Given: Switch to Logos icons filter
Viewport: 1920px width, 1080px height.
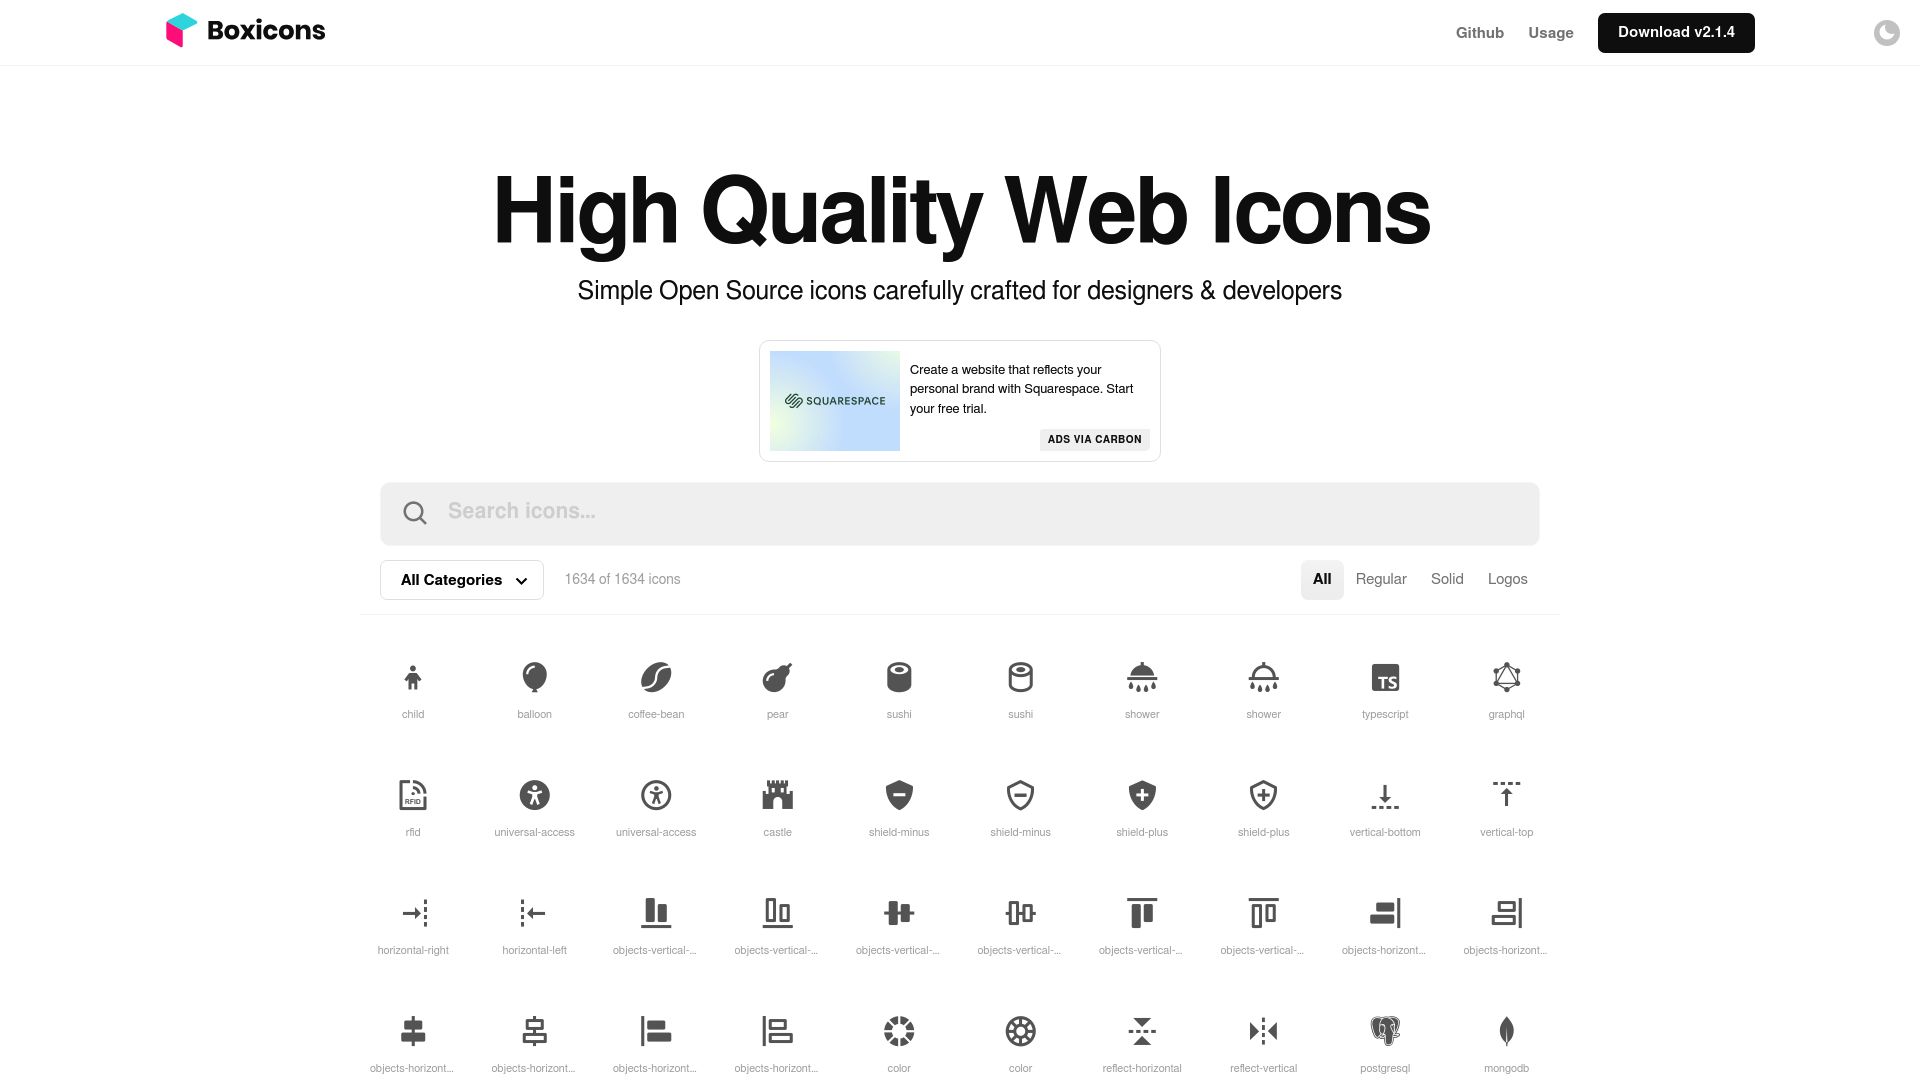Looking at the screenshot, I should point(1507,579).
